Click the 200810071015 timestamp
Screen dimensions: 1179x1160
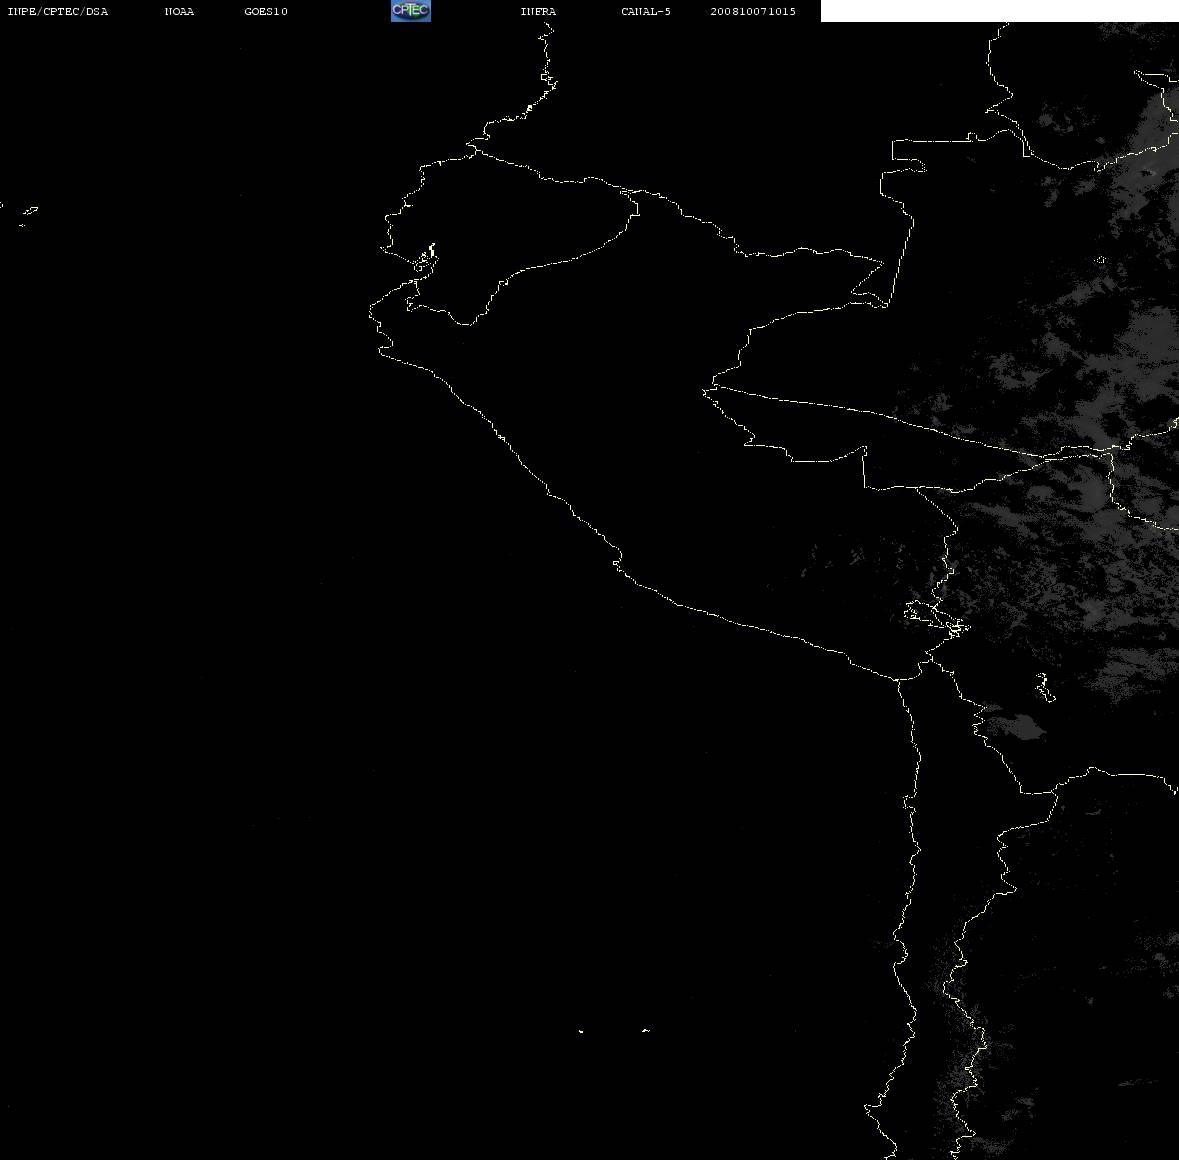click(x=753, y=11)
